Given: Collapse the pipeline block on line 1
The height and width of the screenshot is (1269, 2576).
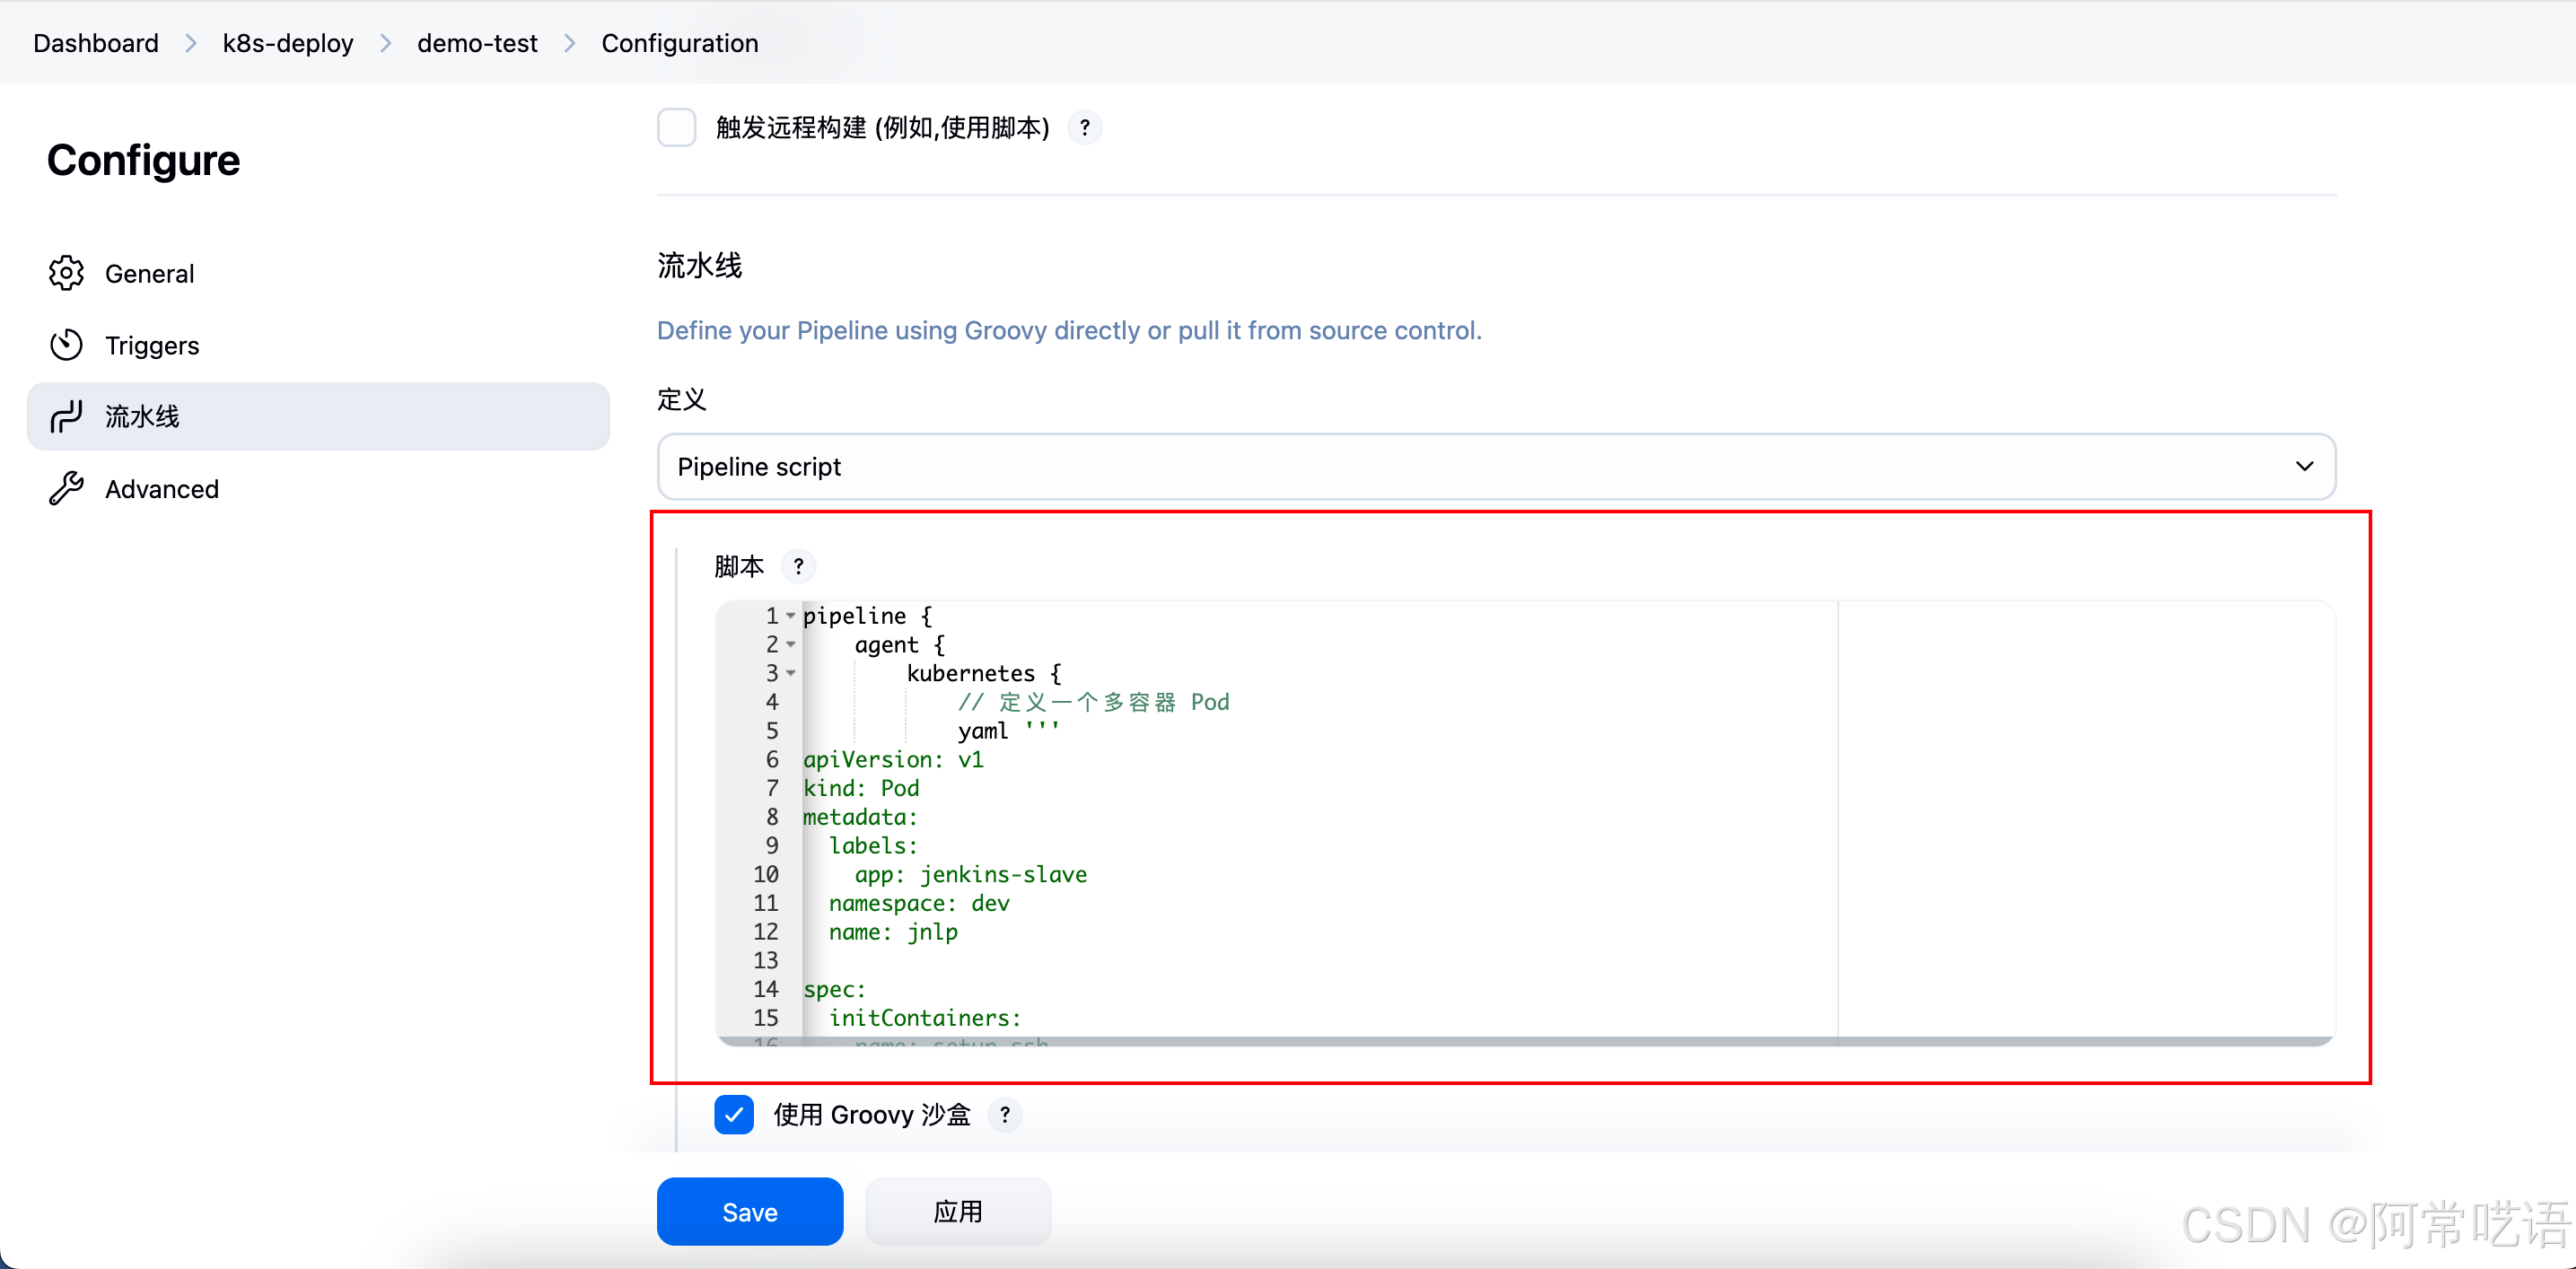Looking at the screenshot, I should (791, 616).
